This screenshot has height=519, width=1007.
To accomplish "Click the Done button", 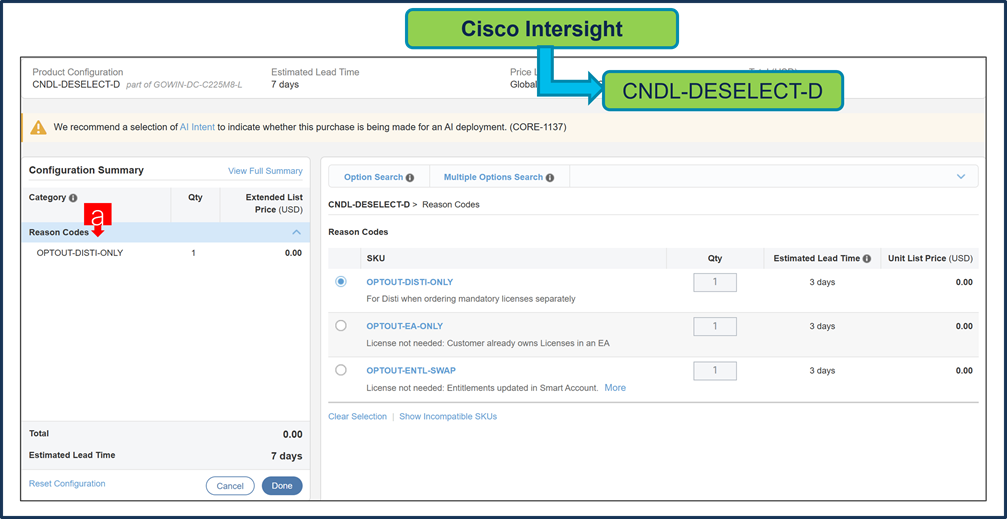I will (x=282, y=486).
